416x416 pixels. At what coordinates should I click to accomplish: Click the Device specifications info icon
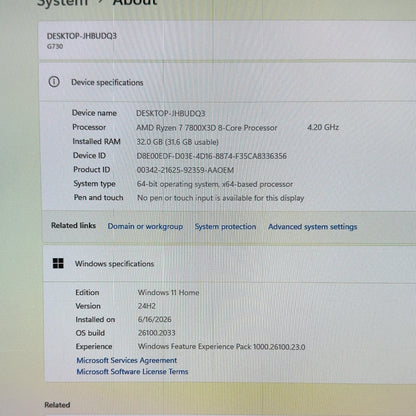54,82
